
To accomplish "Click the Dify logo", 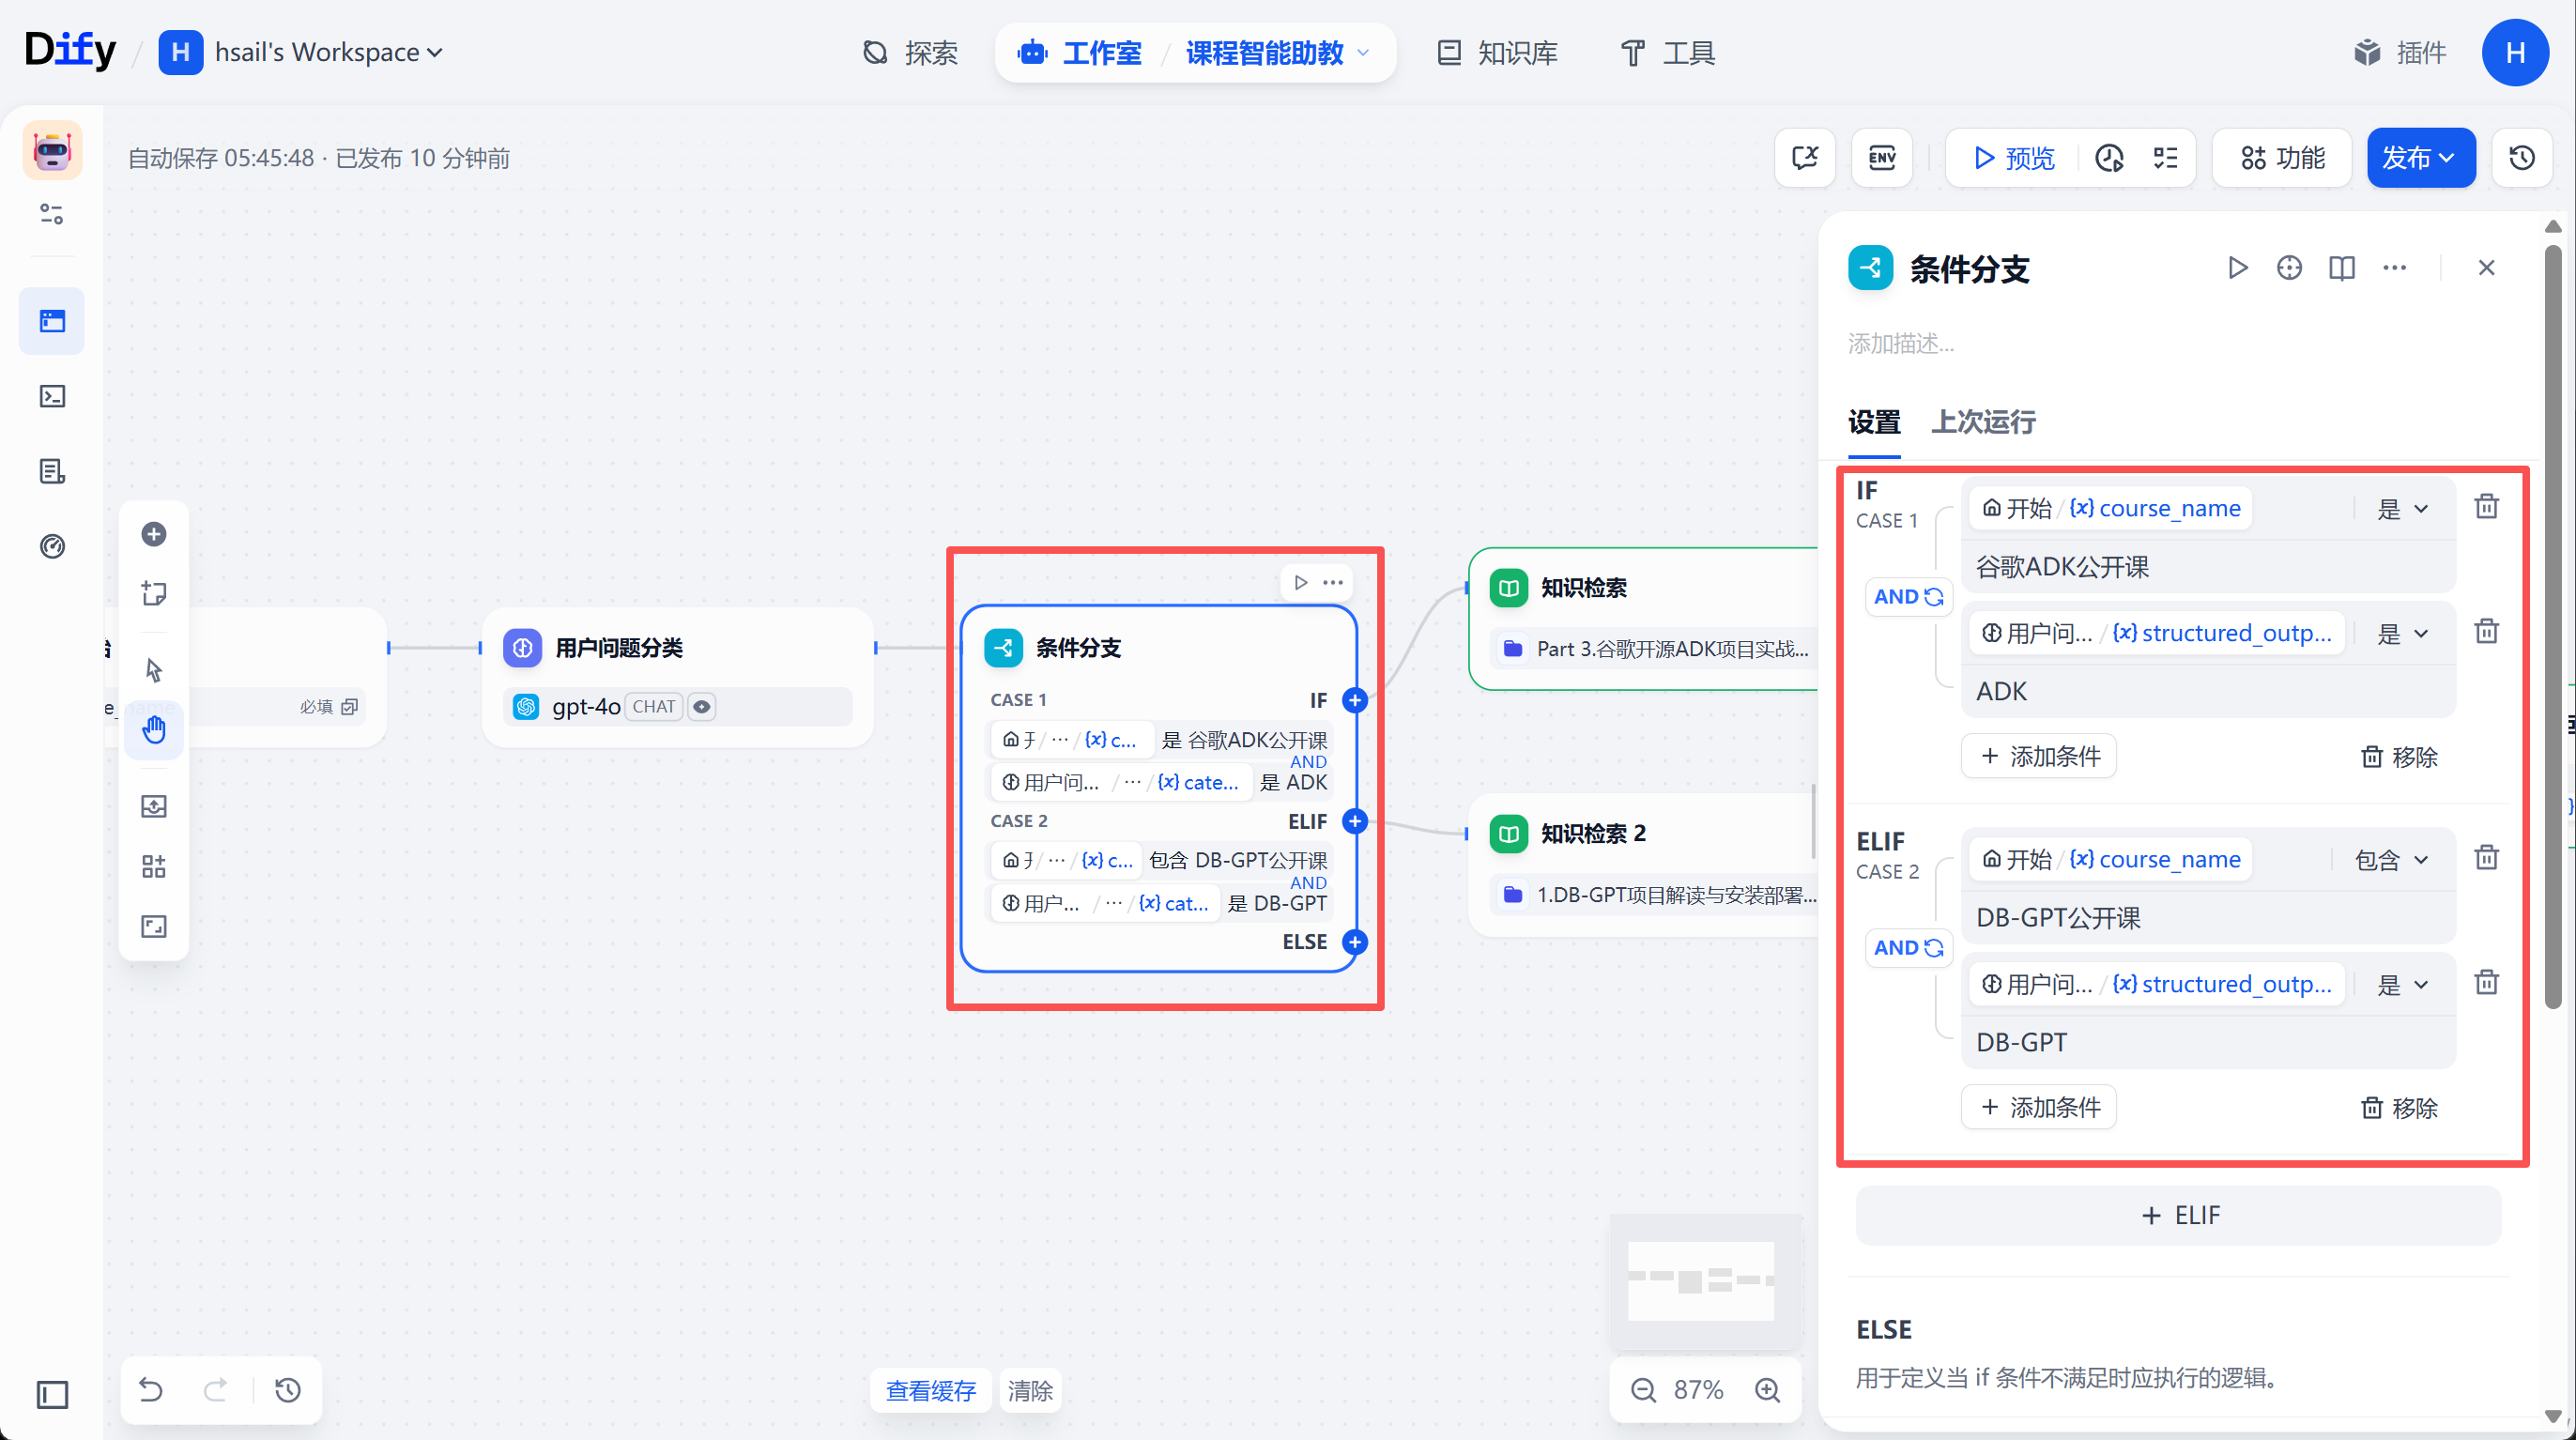I will click(x=70, y=50).
